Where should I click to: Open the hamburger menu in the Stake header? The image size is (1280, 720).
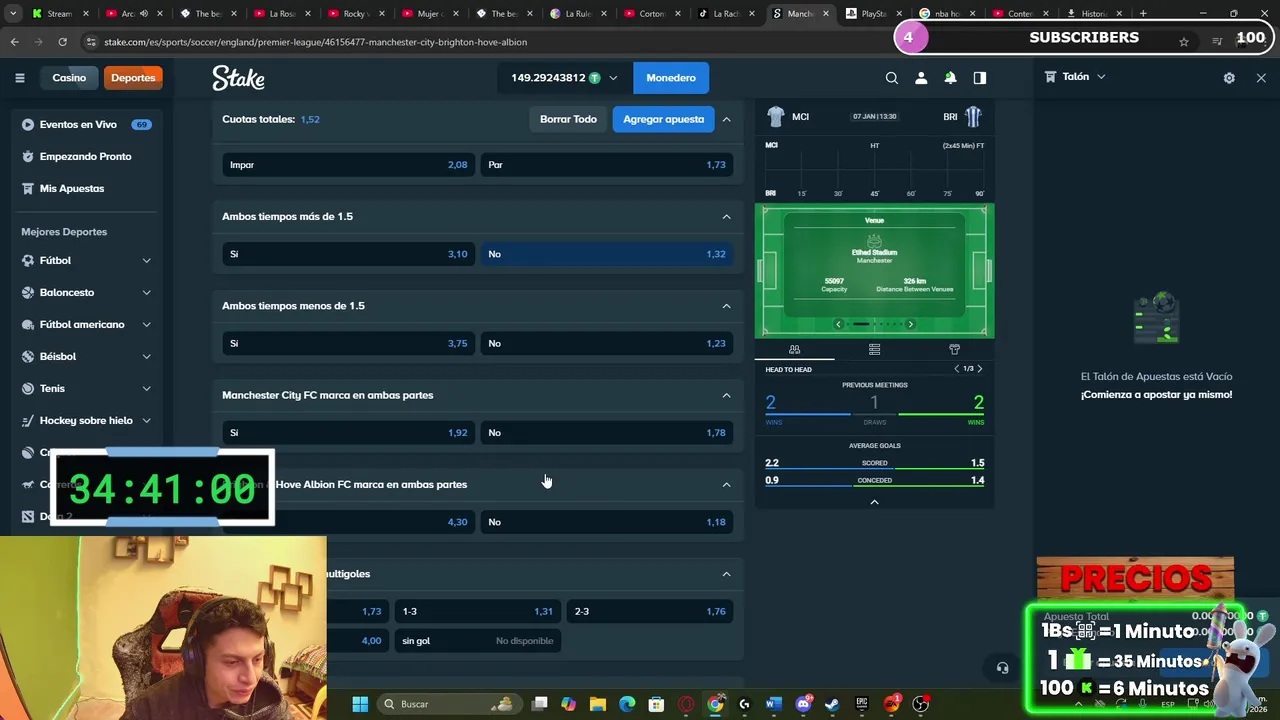(x=19, y=78)
